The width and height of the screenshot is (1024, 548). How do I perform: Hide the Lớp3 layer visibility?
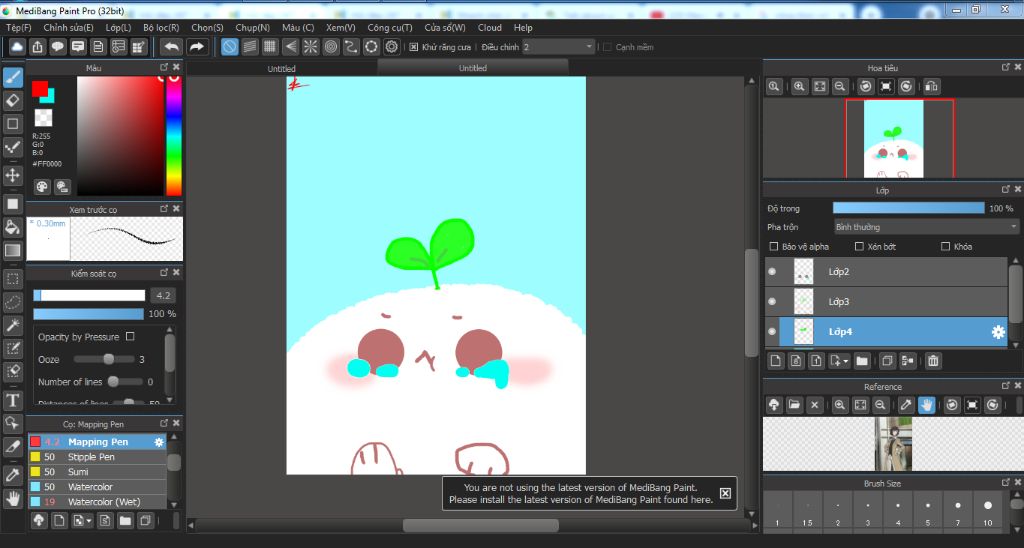[x=773, y=302]
